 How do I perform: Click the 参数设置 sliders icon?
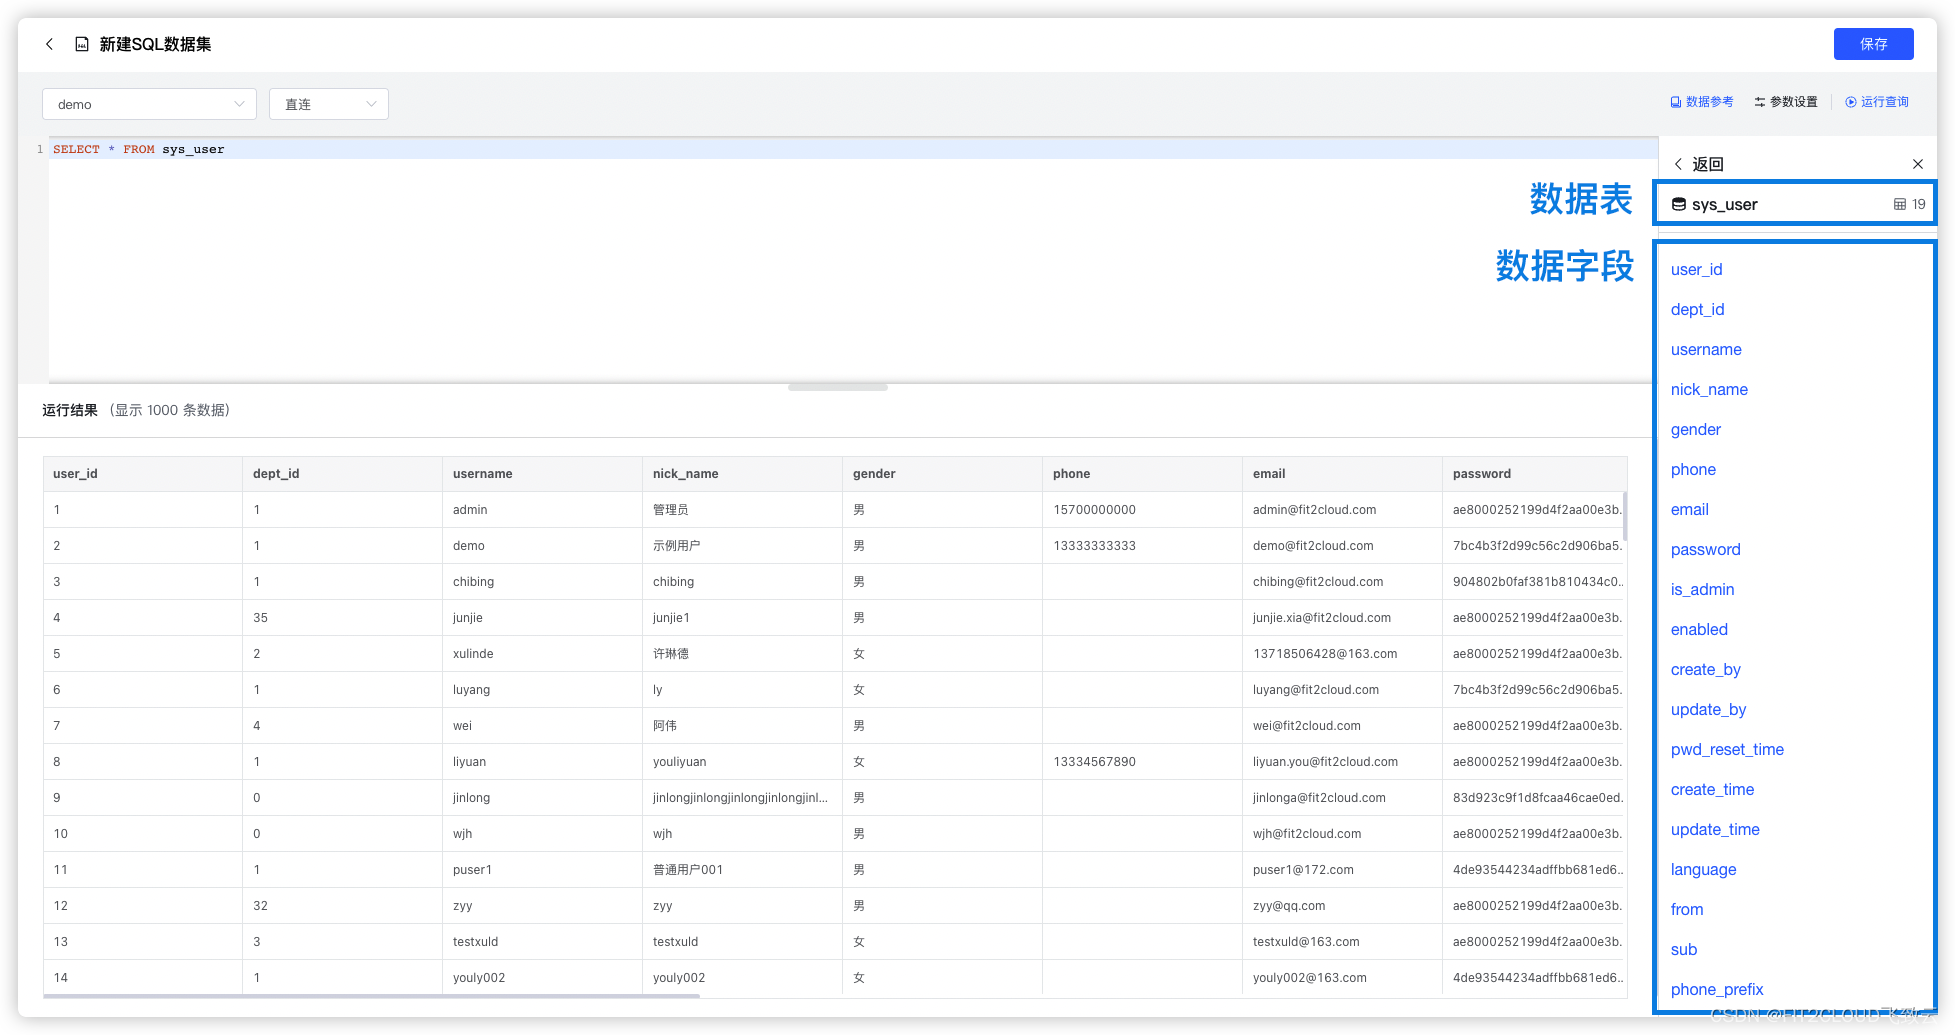pyautogui.click(x=1760, y=102)
